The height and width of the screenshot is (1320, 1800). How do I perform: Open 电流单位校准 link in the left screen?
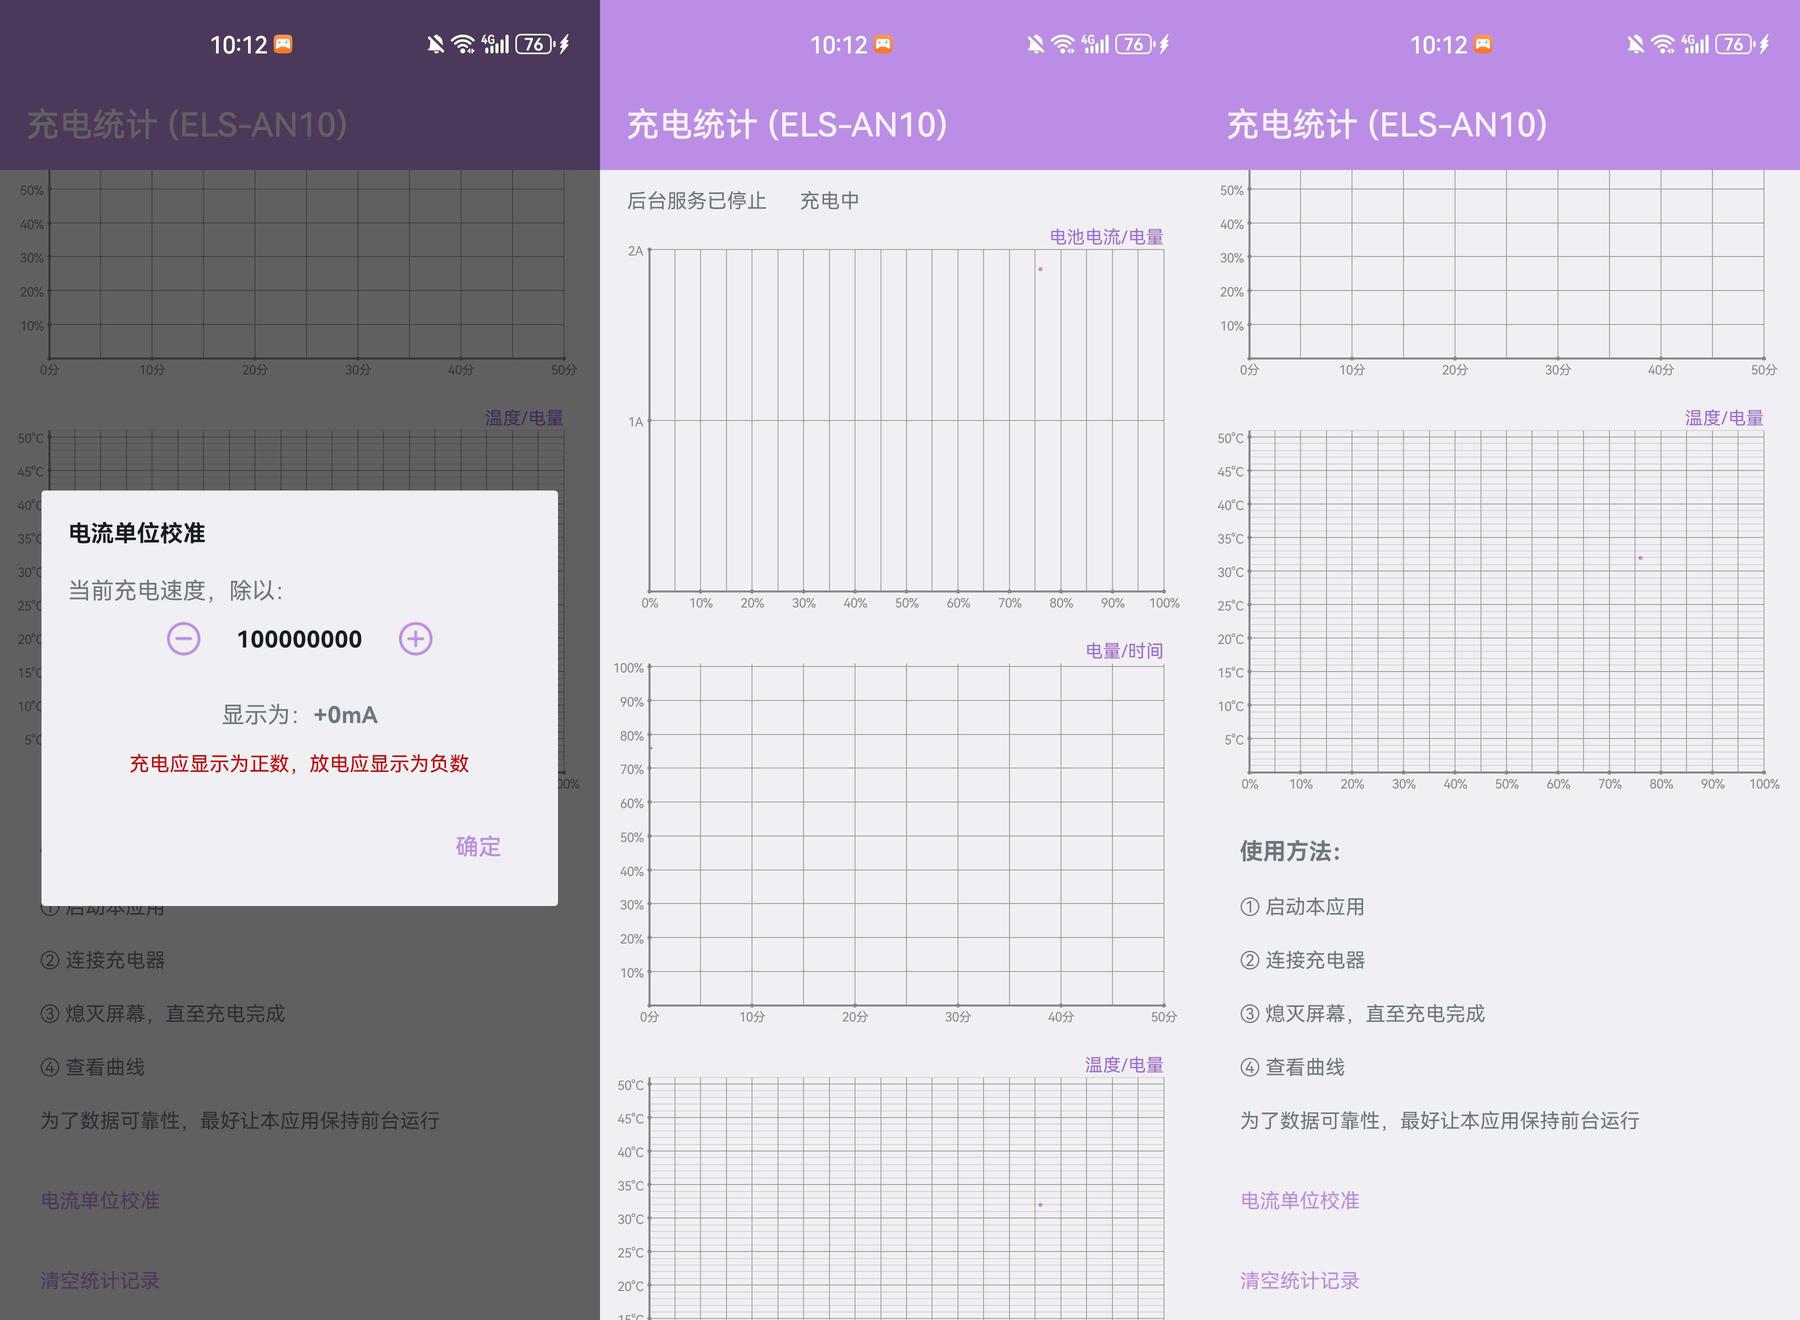100,1200
